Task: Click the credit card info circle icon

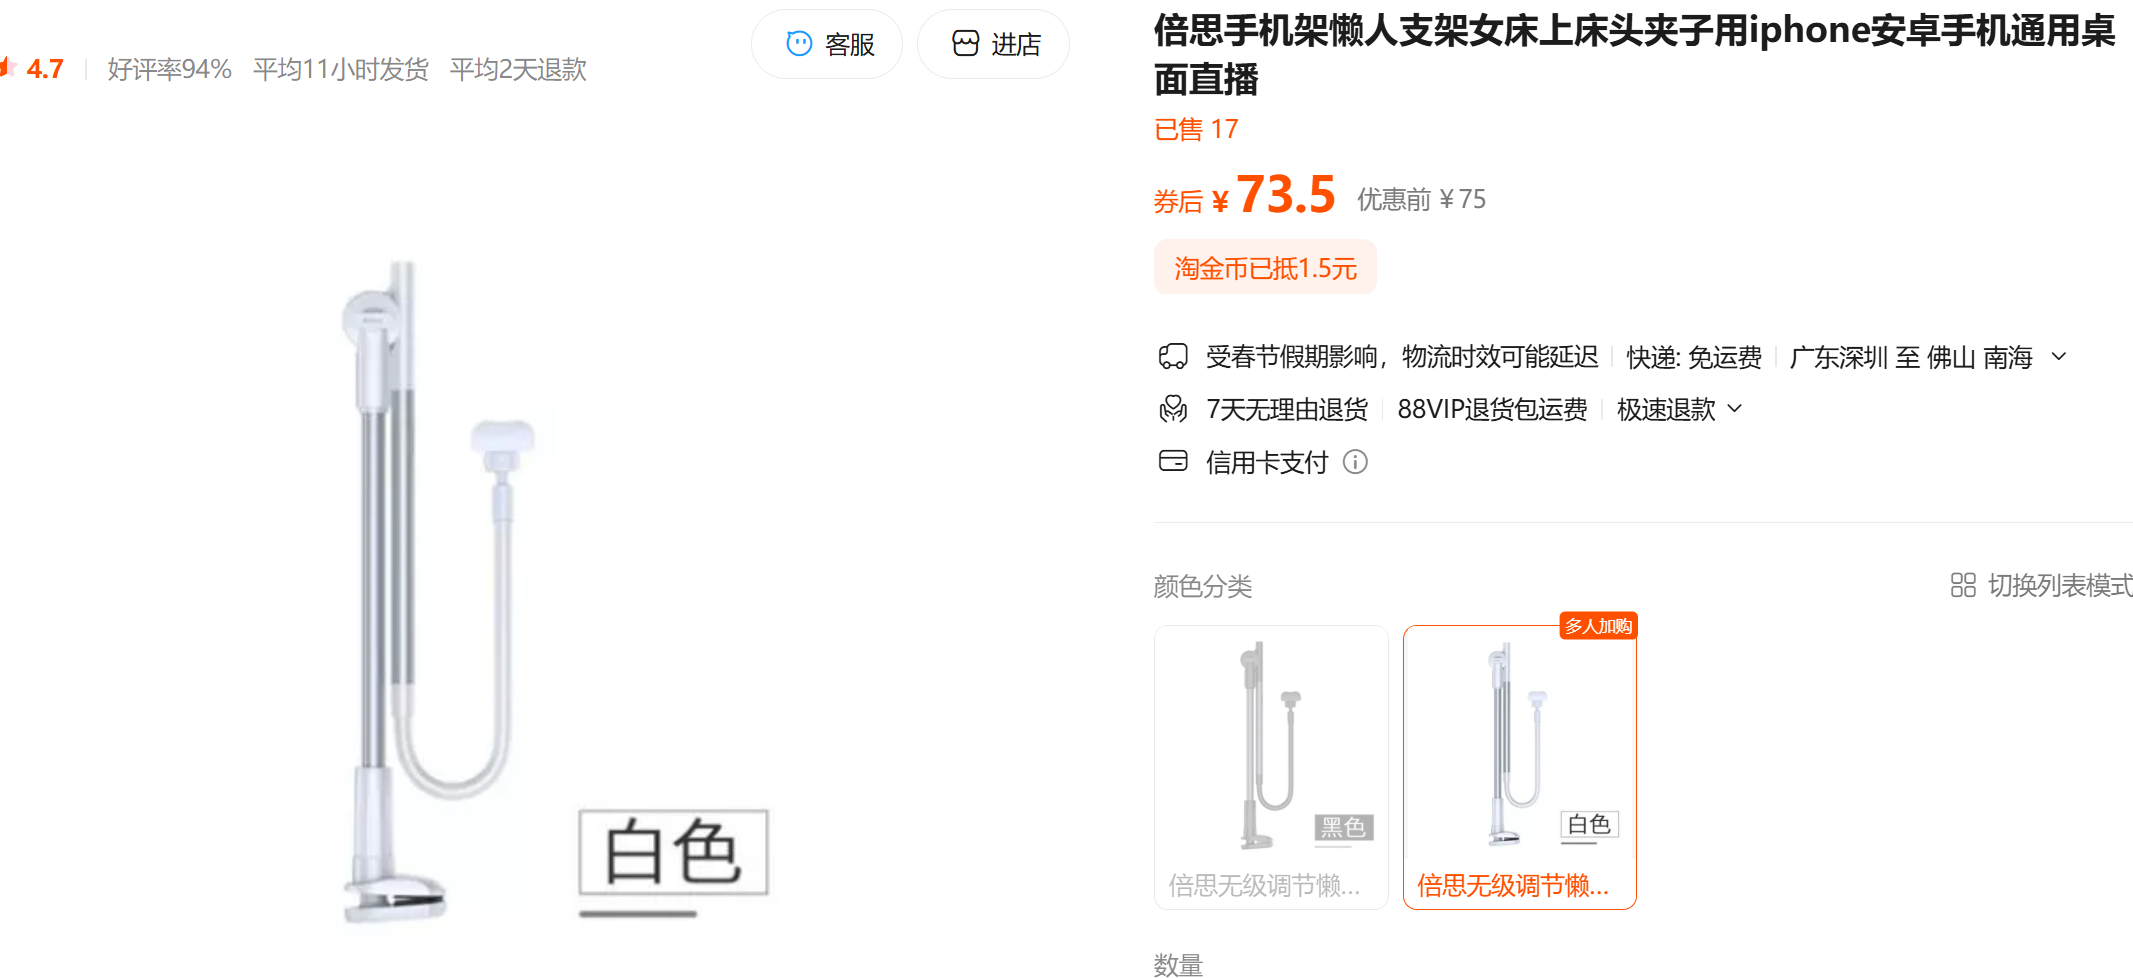Action: tap(1355, 462)
